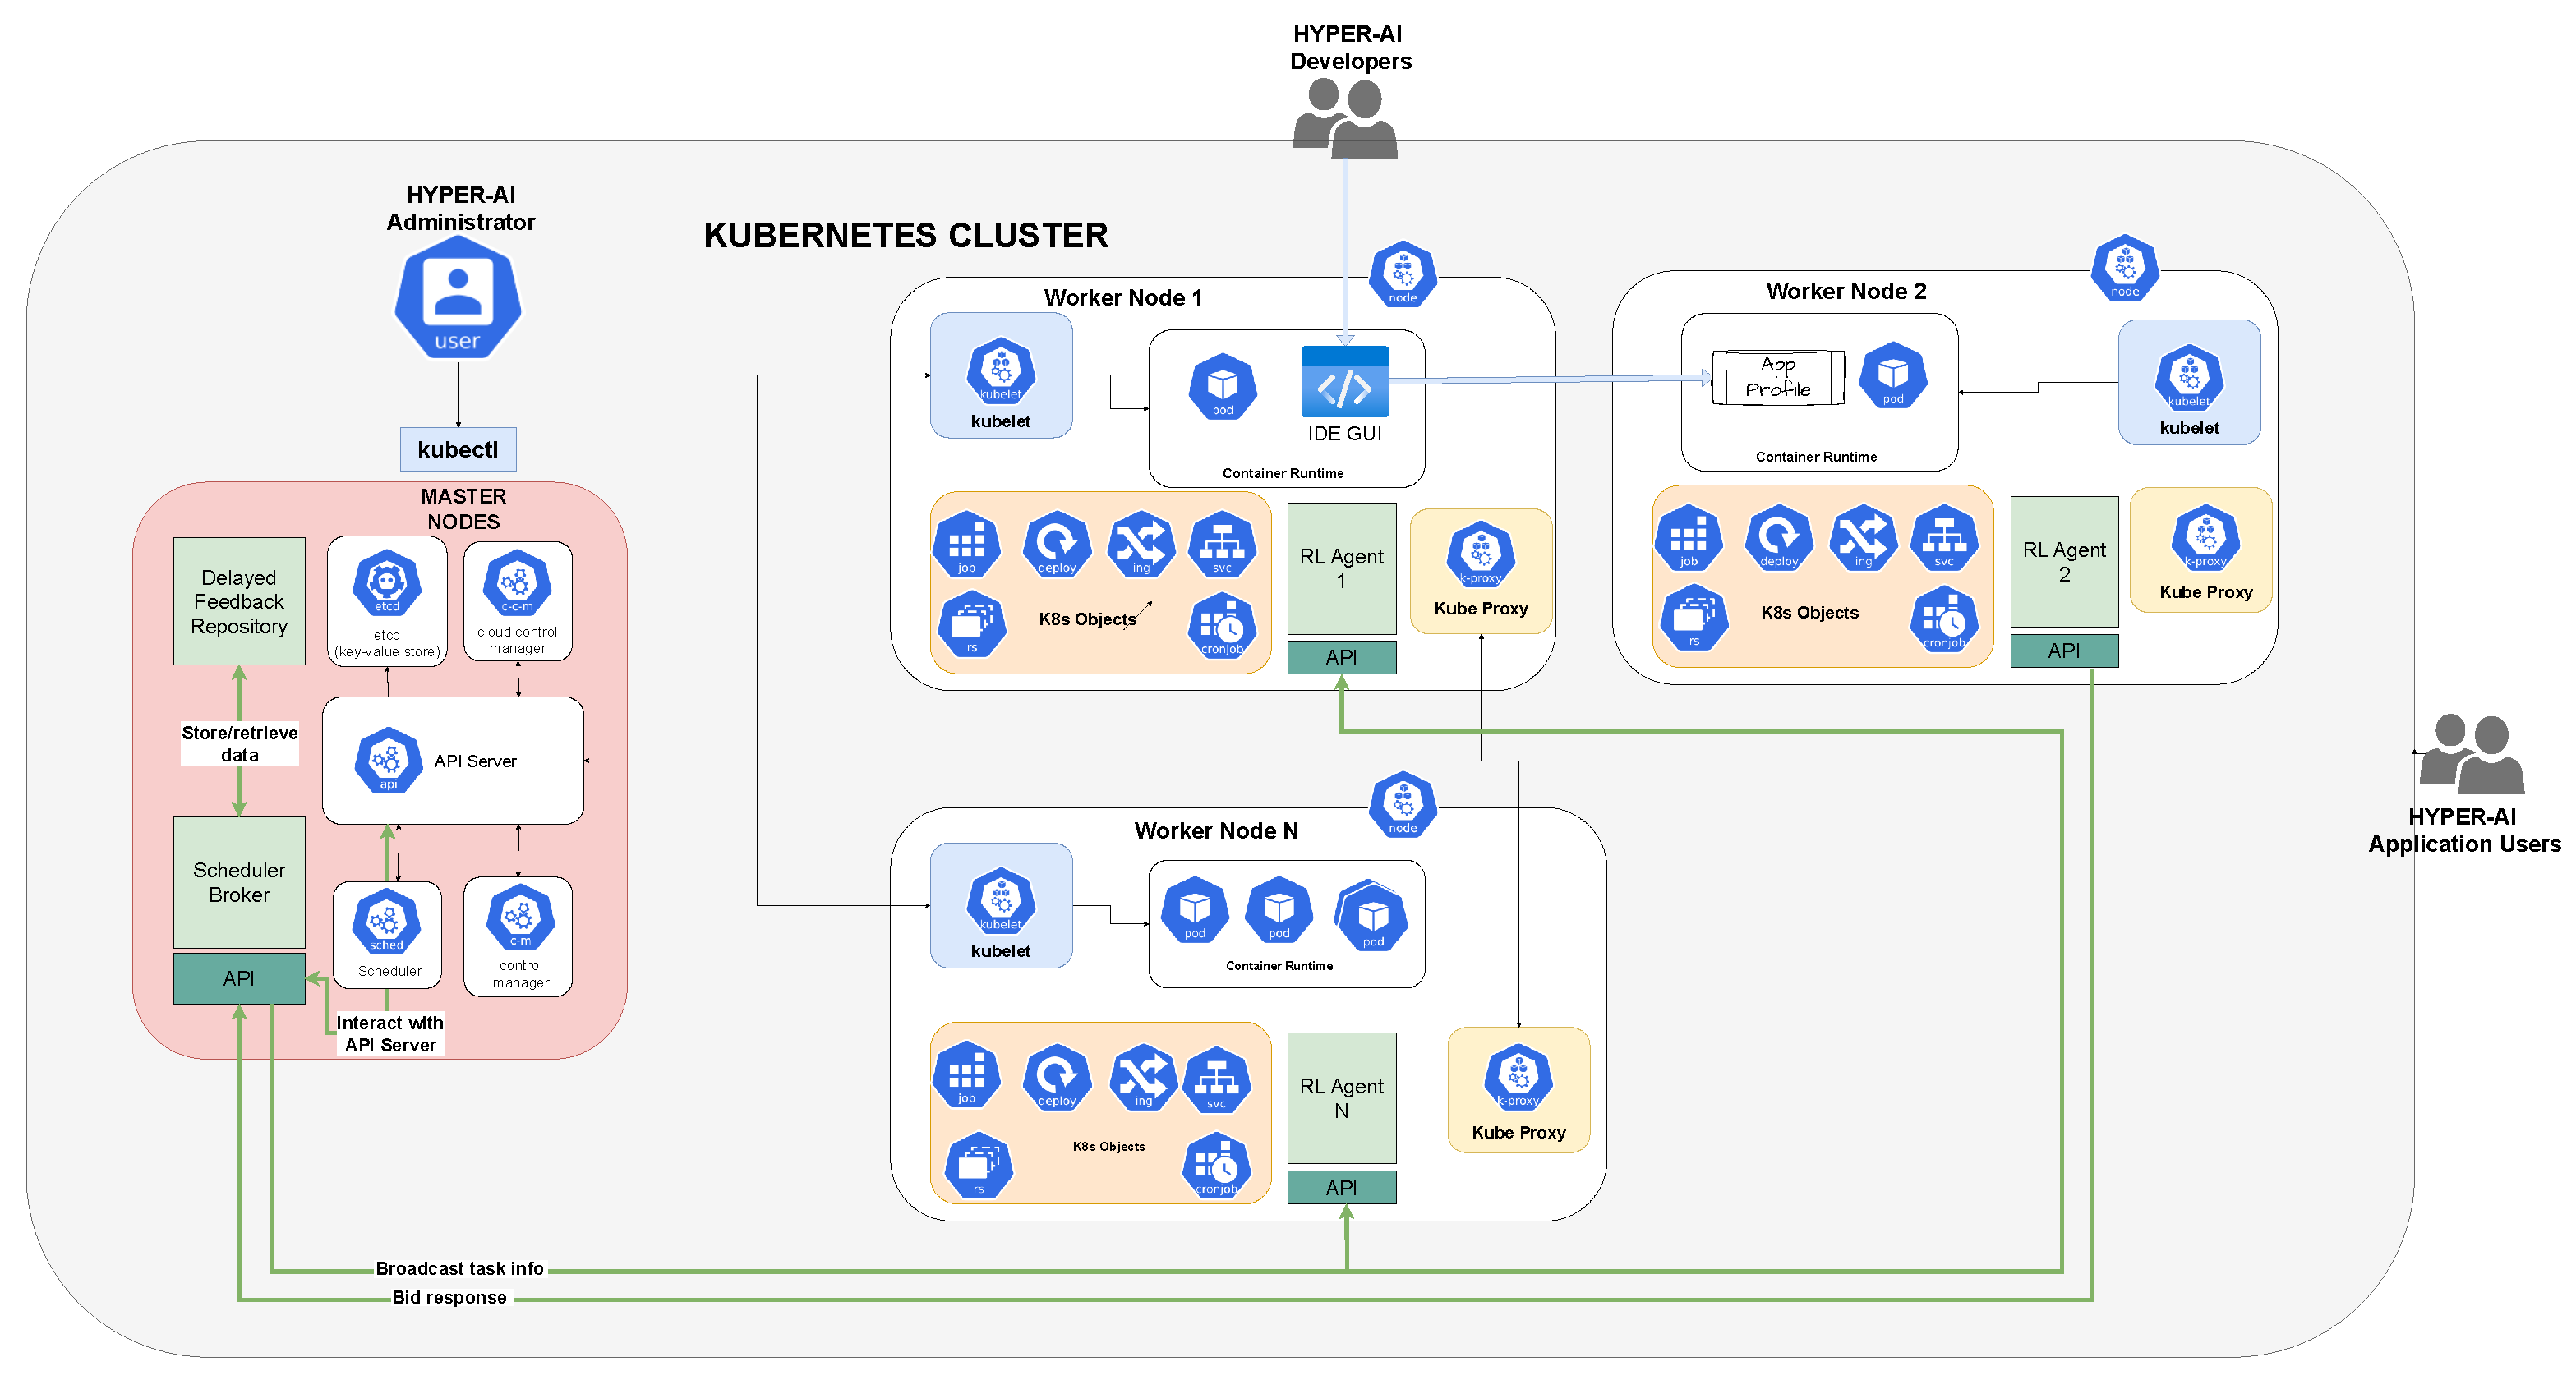Click the node icon atop Worker Node N

pos(1402,803)
